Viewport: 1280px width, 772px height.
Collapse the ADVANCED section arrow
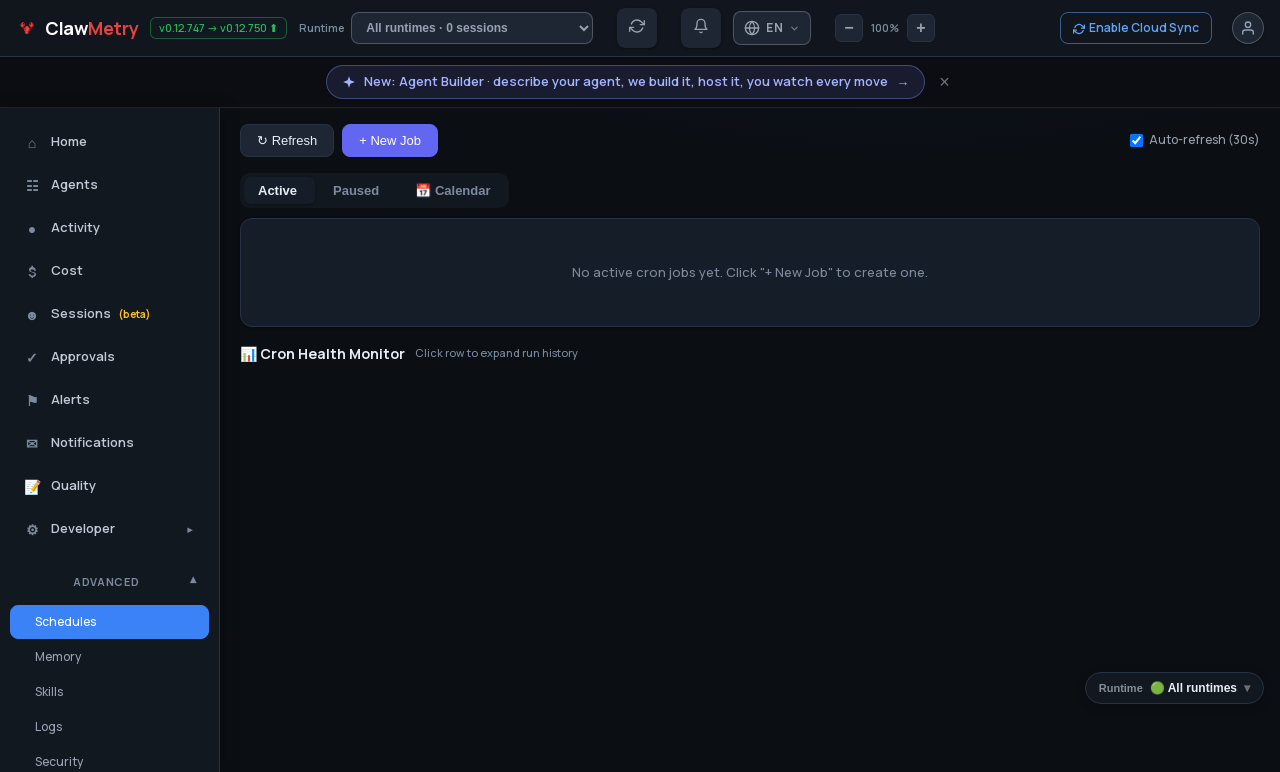pyautogui.click(x=193, y=580)
